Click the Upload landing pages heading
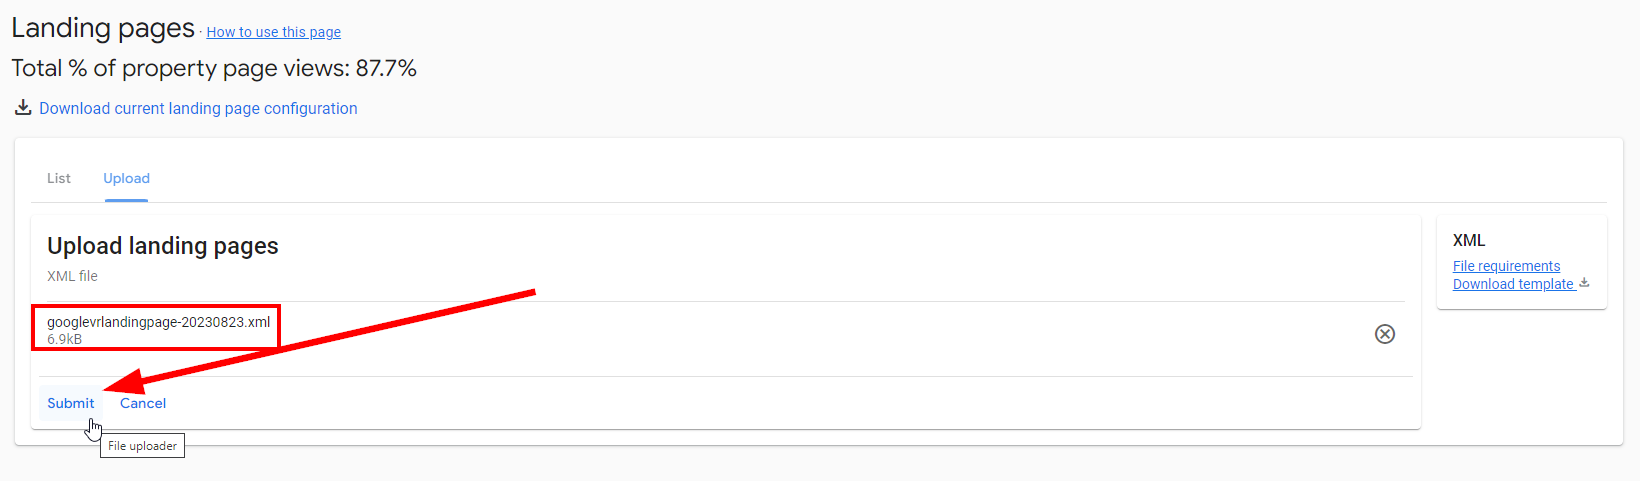The width and height of the screenshot is (1640, 481). tap(163, 246)
